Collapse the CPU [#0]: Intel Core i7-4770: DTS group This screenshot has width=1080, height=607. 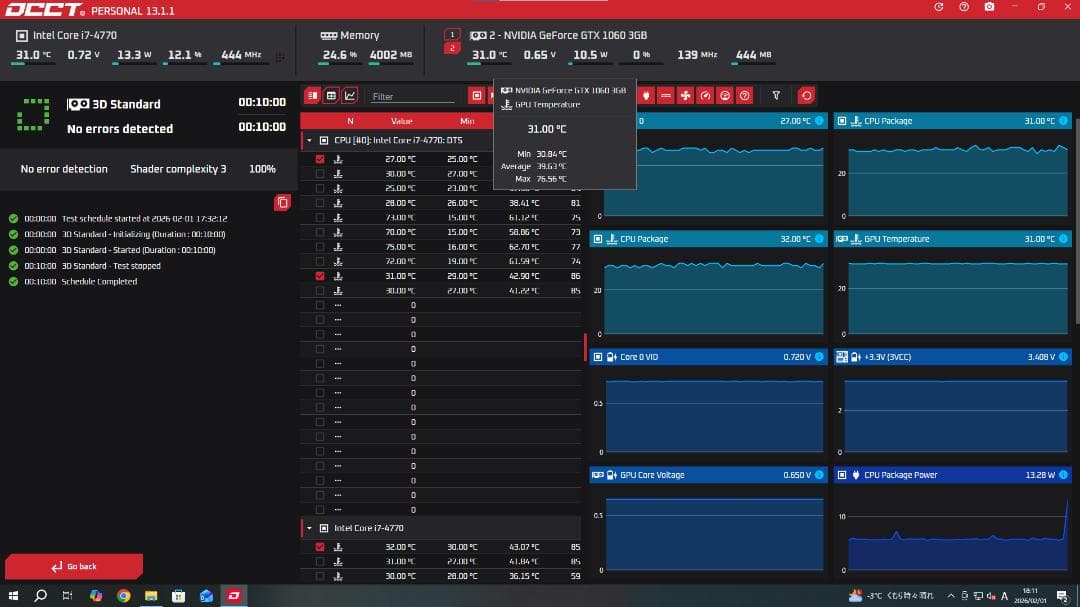tap(310, 141)
